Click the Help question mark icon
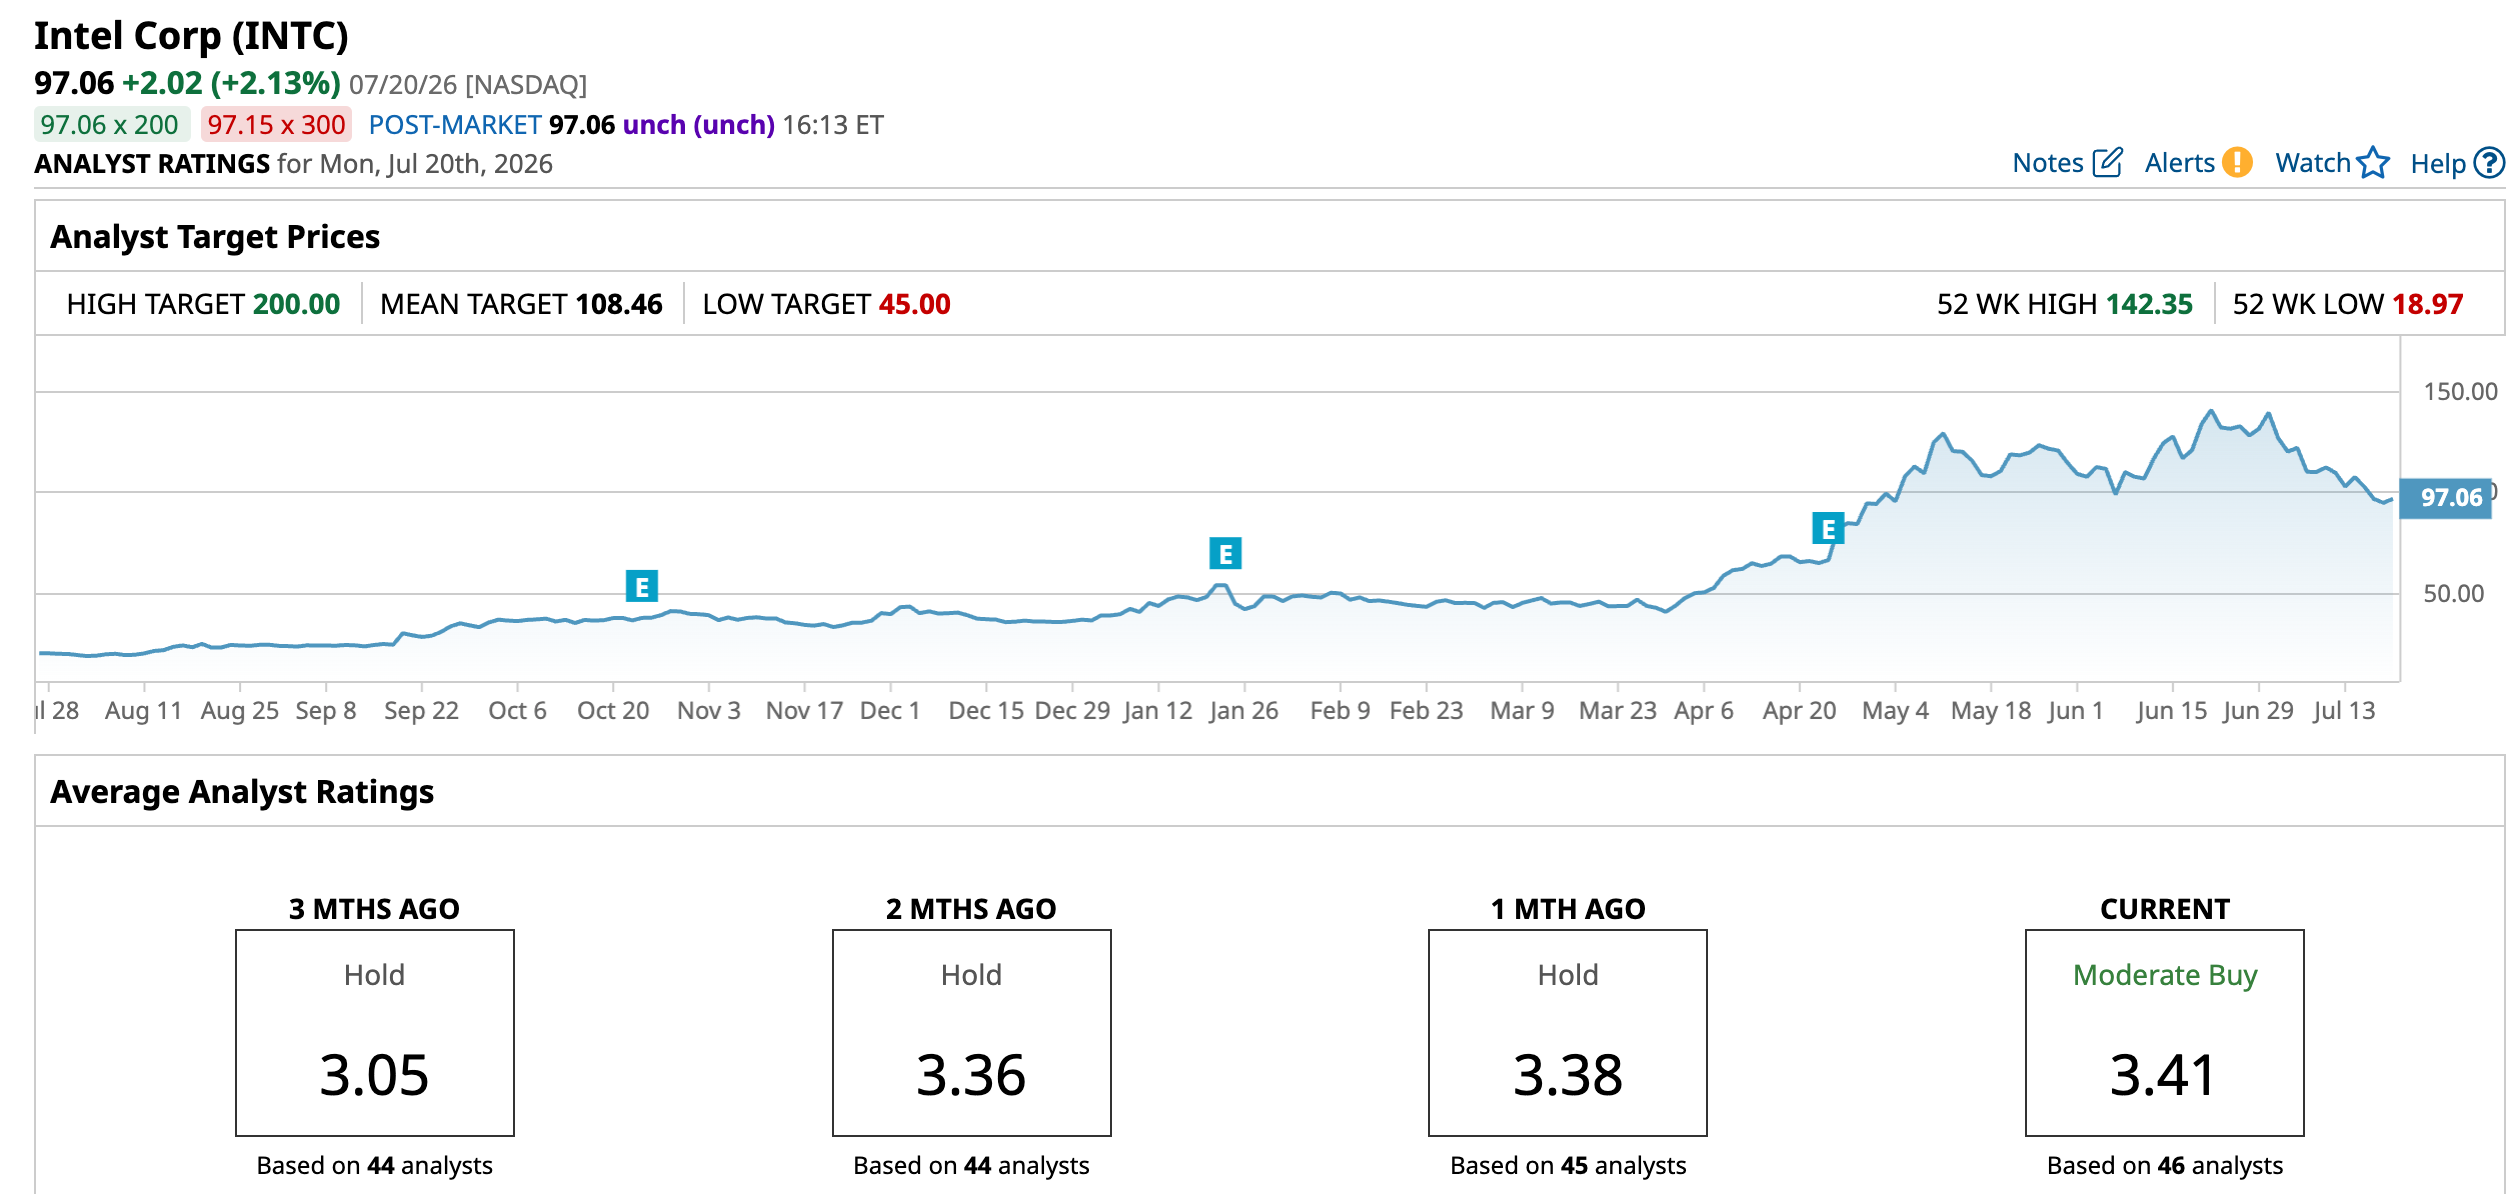This screenshot has height=1194, width=2512. pyautogui.click(x=2489, y=163)
